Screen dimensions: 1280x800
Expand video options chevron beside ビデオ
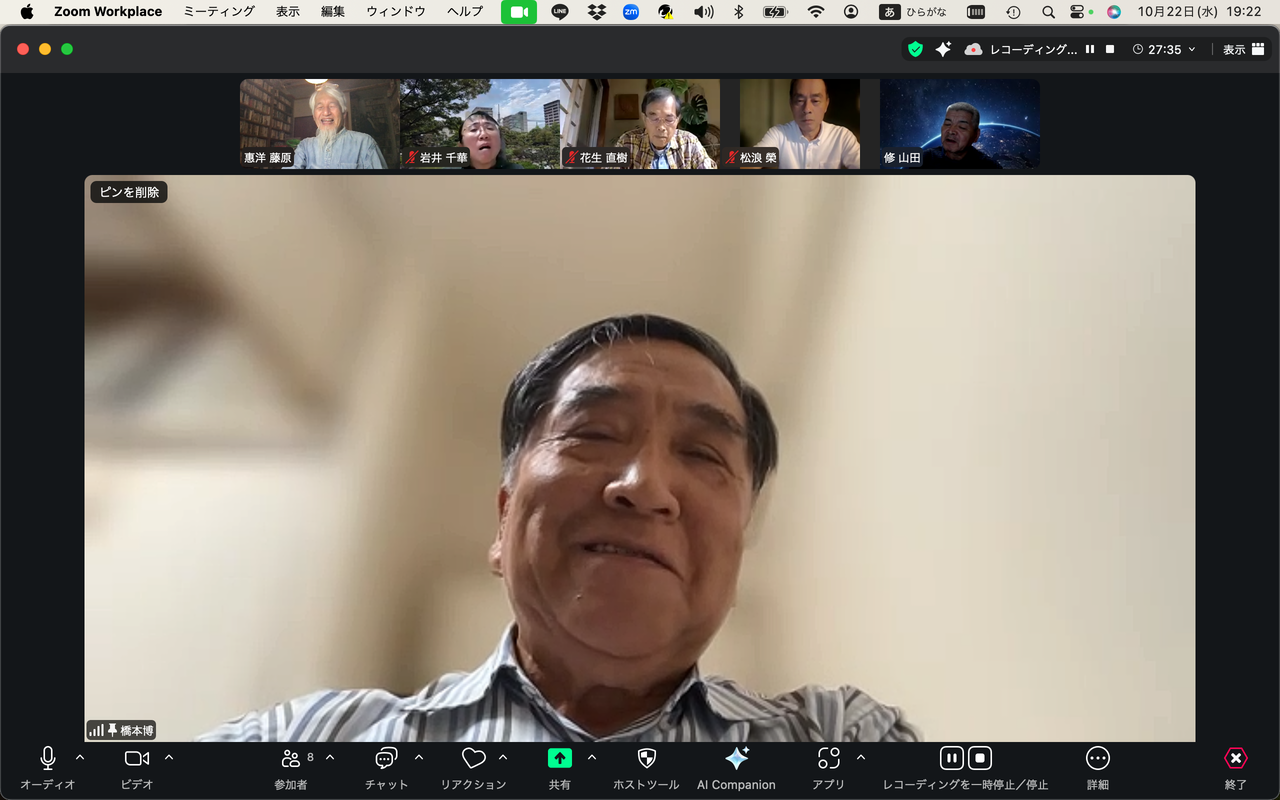[169, 757]
